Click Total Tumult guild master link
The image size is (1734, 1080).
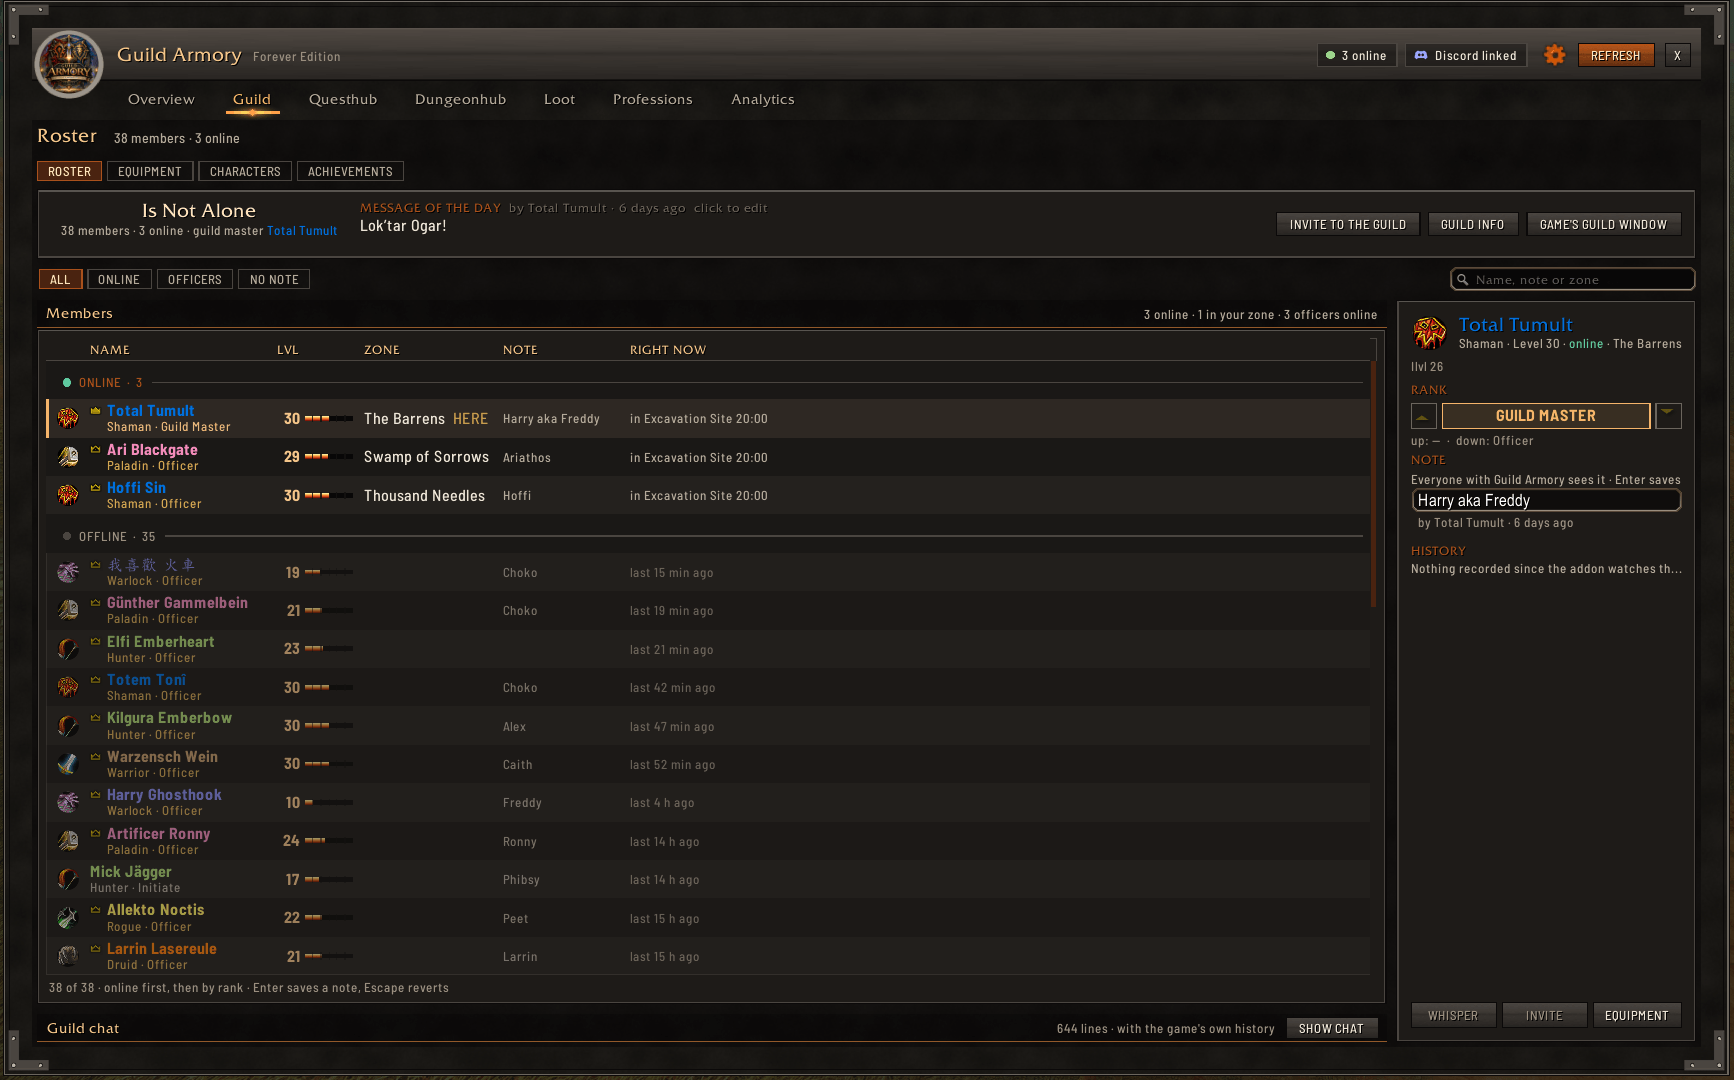pyautogui.click(x=302, y=231)
